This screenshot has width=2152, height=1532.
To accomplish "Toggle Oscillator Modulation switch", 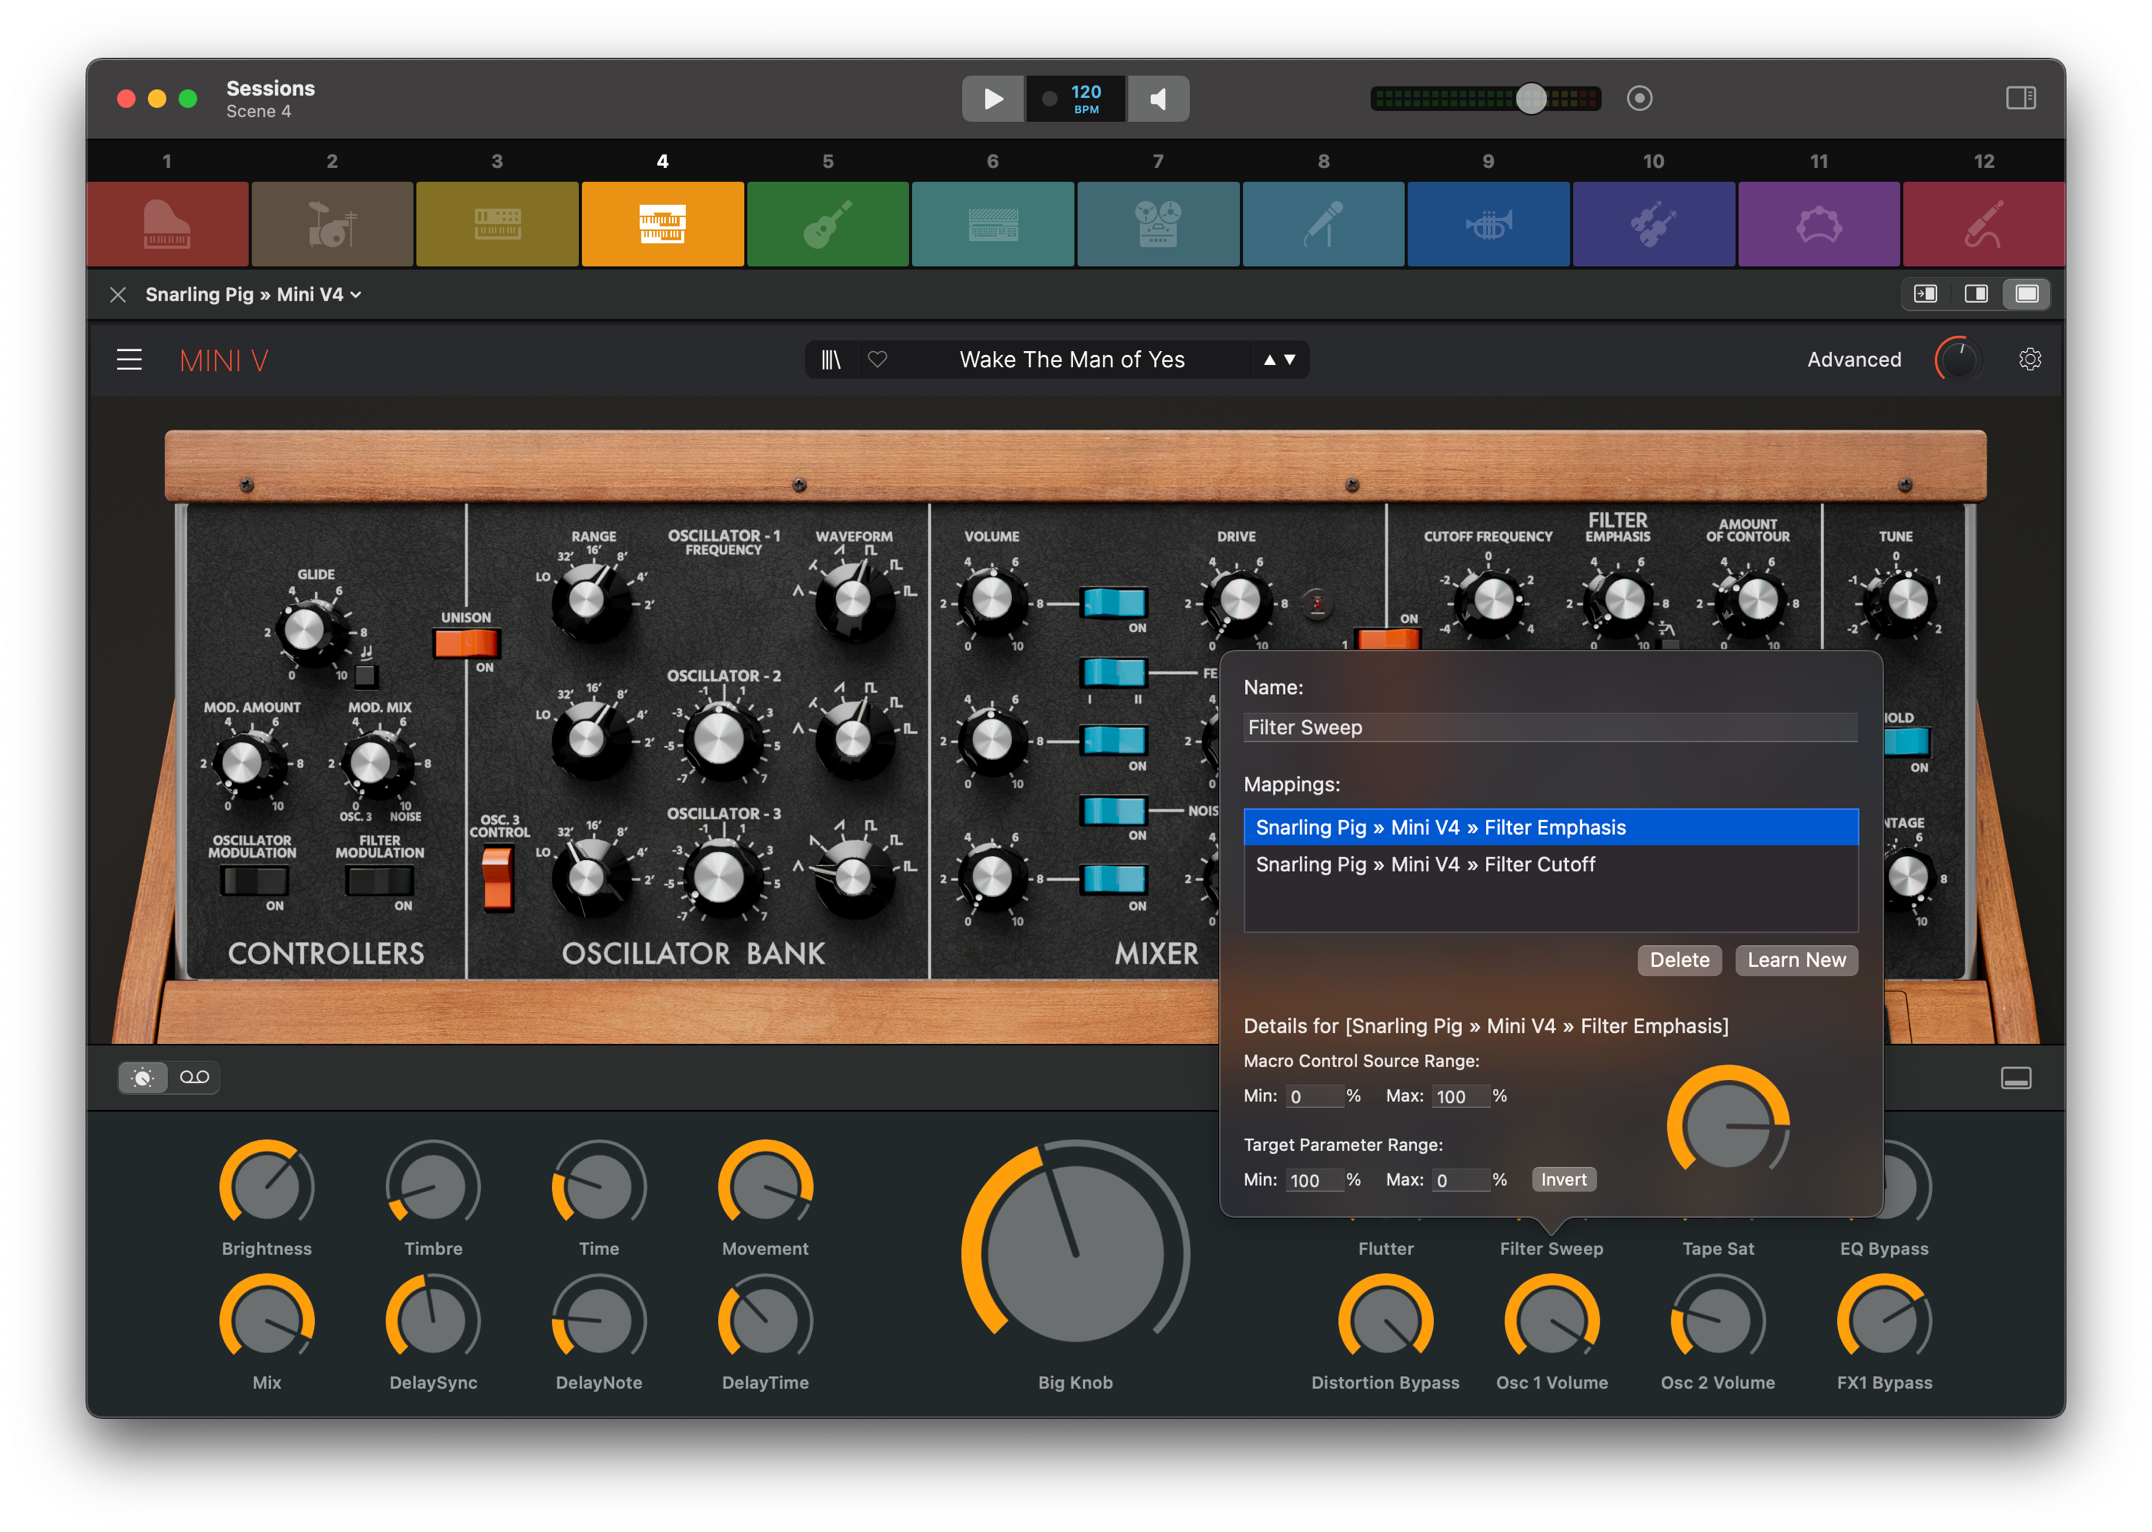I will tap(254, 881).
